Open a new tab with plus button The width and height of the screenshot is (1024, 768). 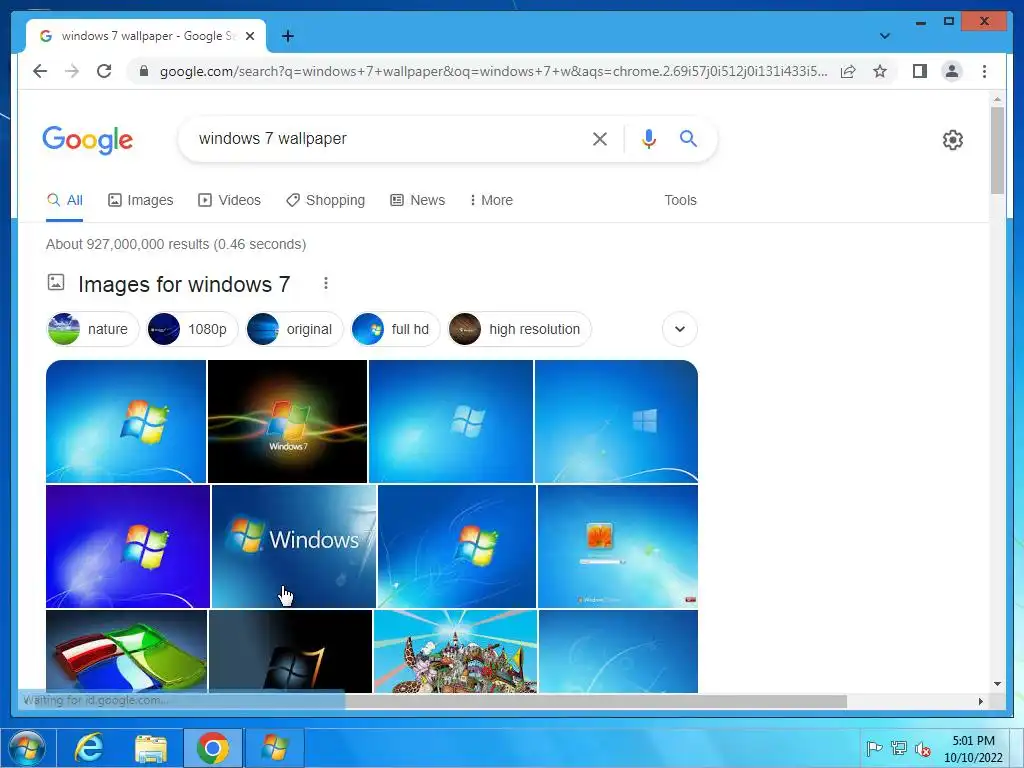coord(287,36)
